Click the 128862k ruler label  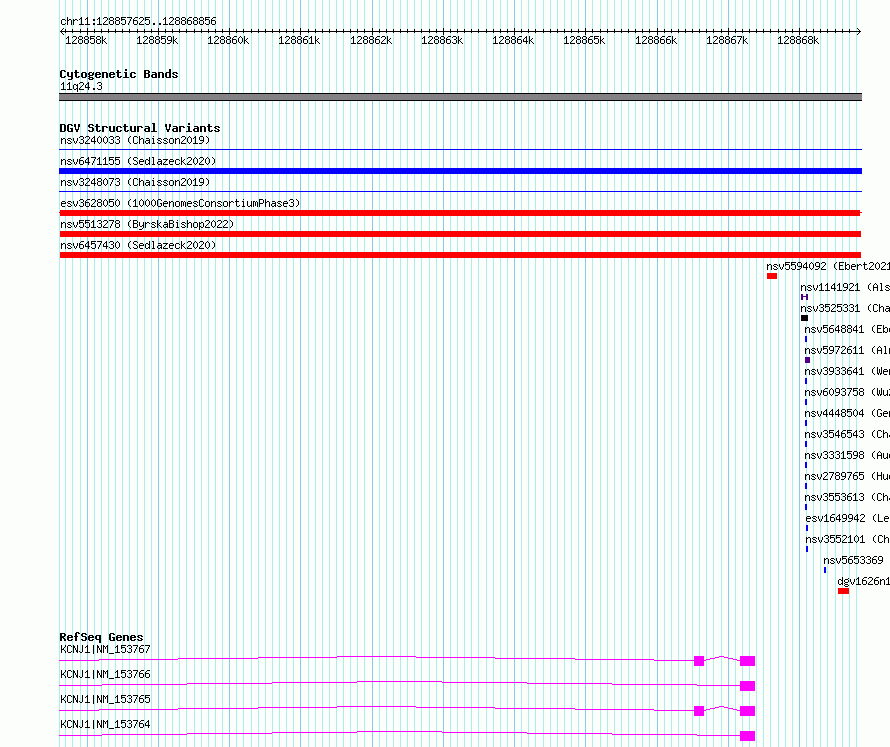point(371,40)
